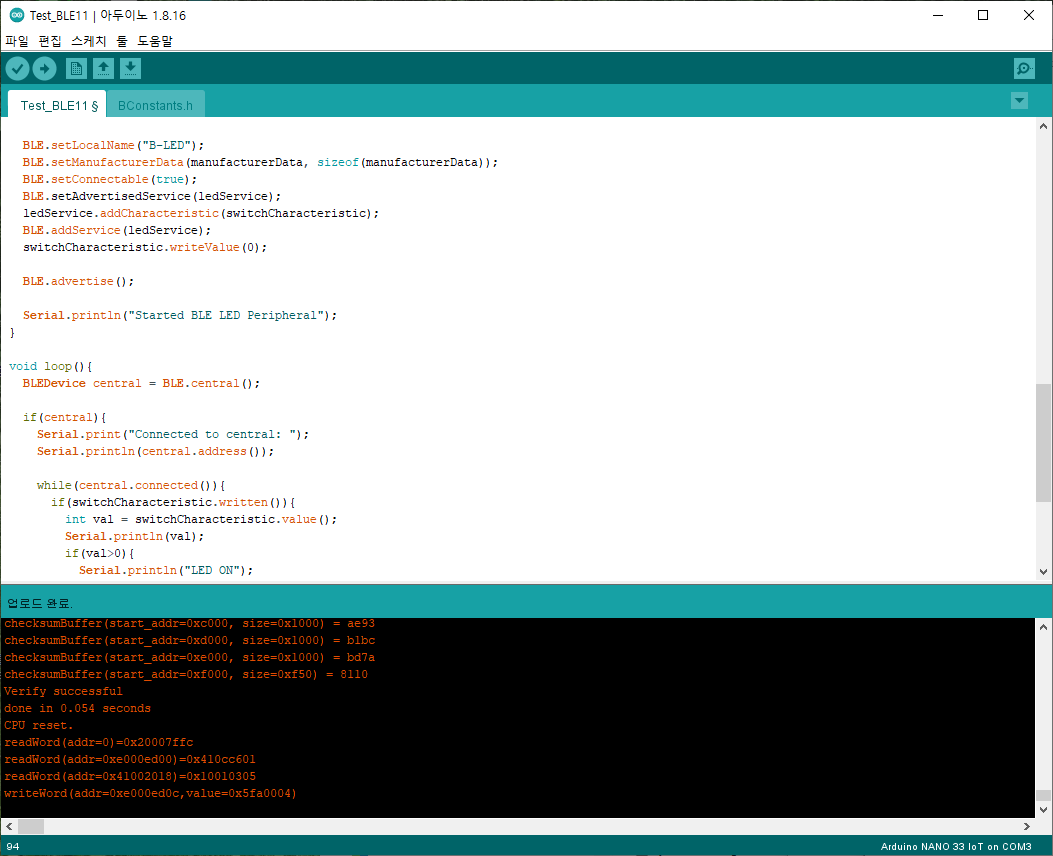Close the Arduino IDE window
Image resolution: width=1053 pixels, height=856 pixels.
1029,15
